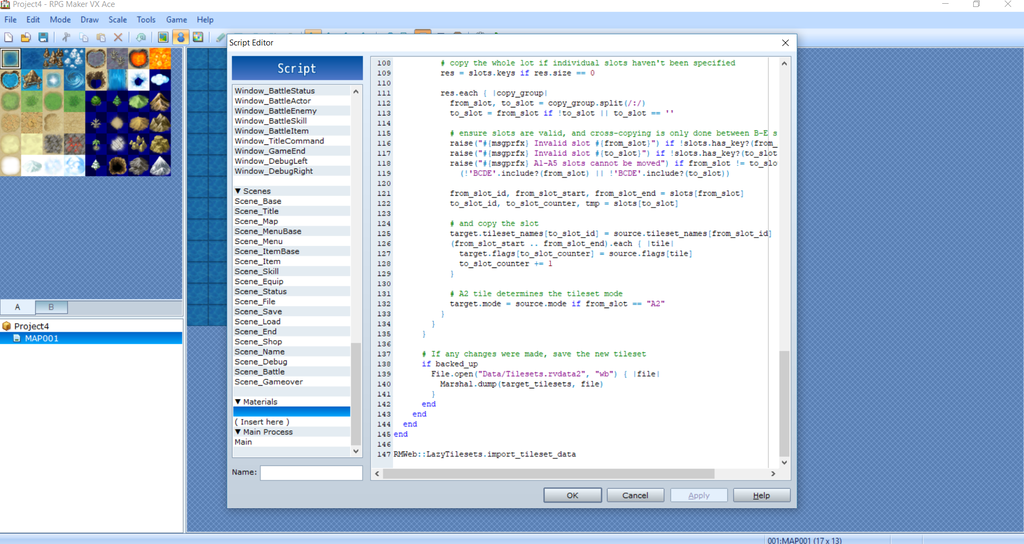
Task: Click the Delete red X toolbar icon
Action: tap(118, 37)
